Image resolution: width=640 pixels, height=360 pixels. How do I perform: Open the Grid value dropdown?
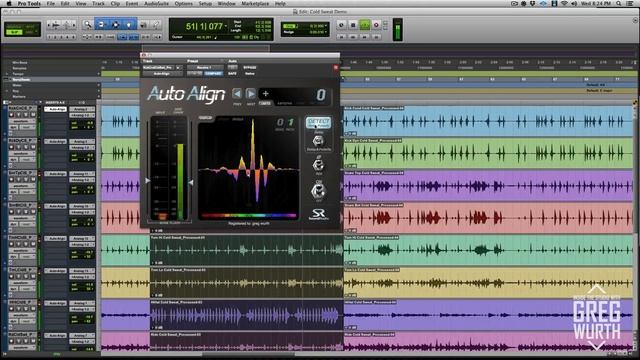click(326, 26)
